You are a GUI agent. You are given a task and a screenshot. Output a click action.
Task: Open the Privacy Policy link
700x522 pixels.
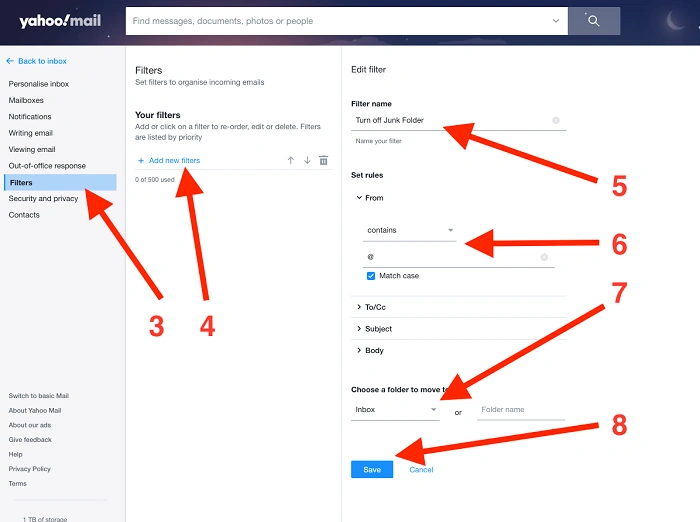[x=29, y=469]
